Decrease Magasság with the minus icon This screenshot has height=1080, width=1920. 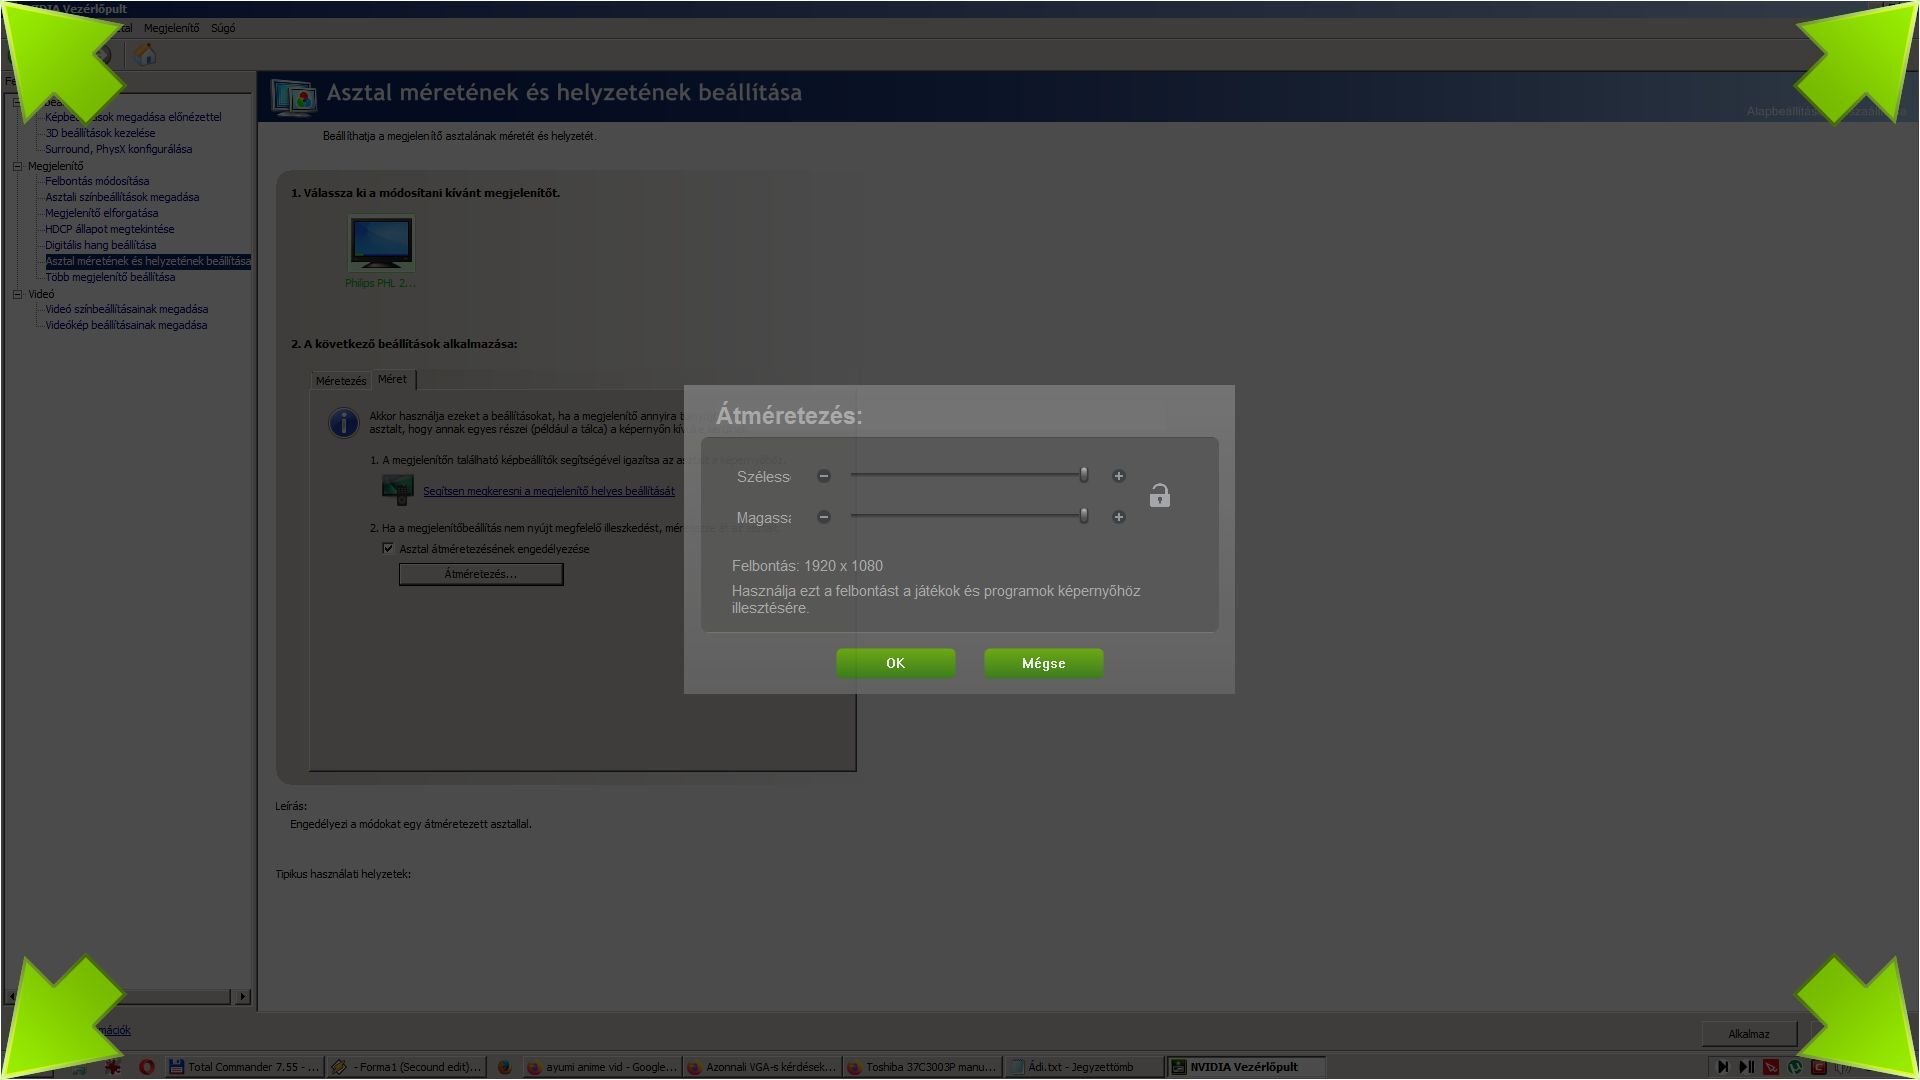click(824, 517)
